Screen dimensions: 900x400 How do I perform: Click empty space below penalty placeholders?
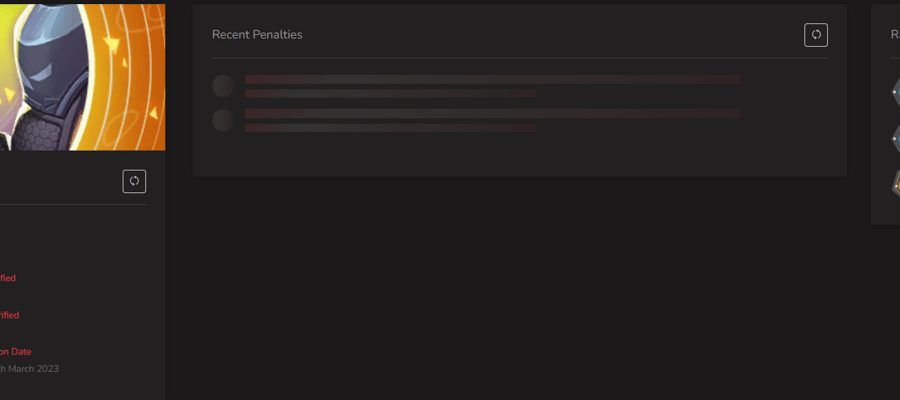[519, 155]
